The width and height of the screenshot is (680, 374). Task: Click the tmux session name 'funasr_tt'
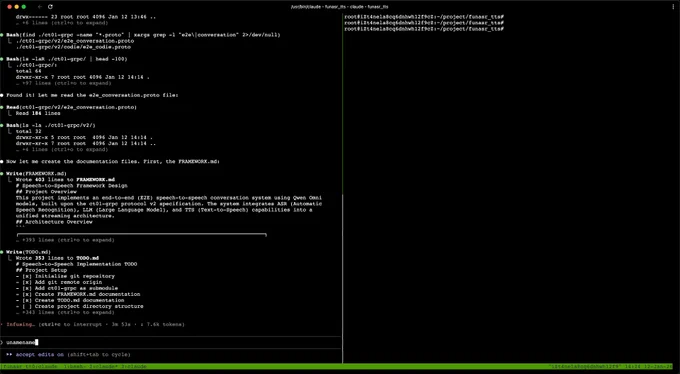pyautogui.click(x=15, y=367)
